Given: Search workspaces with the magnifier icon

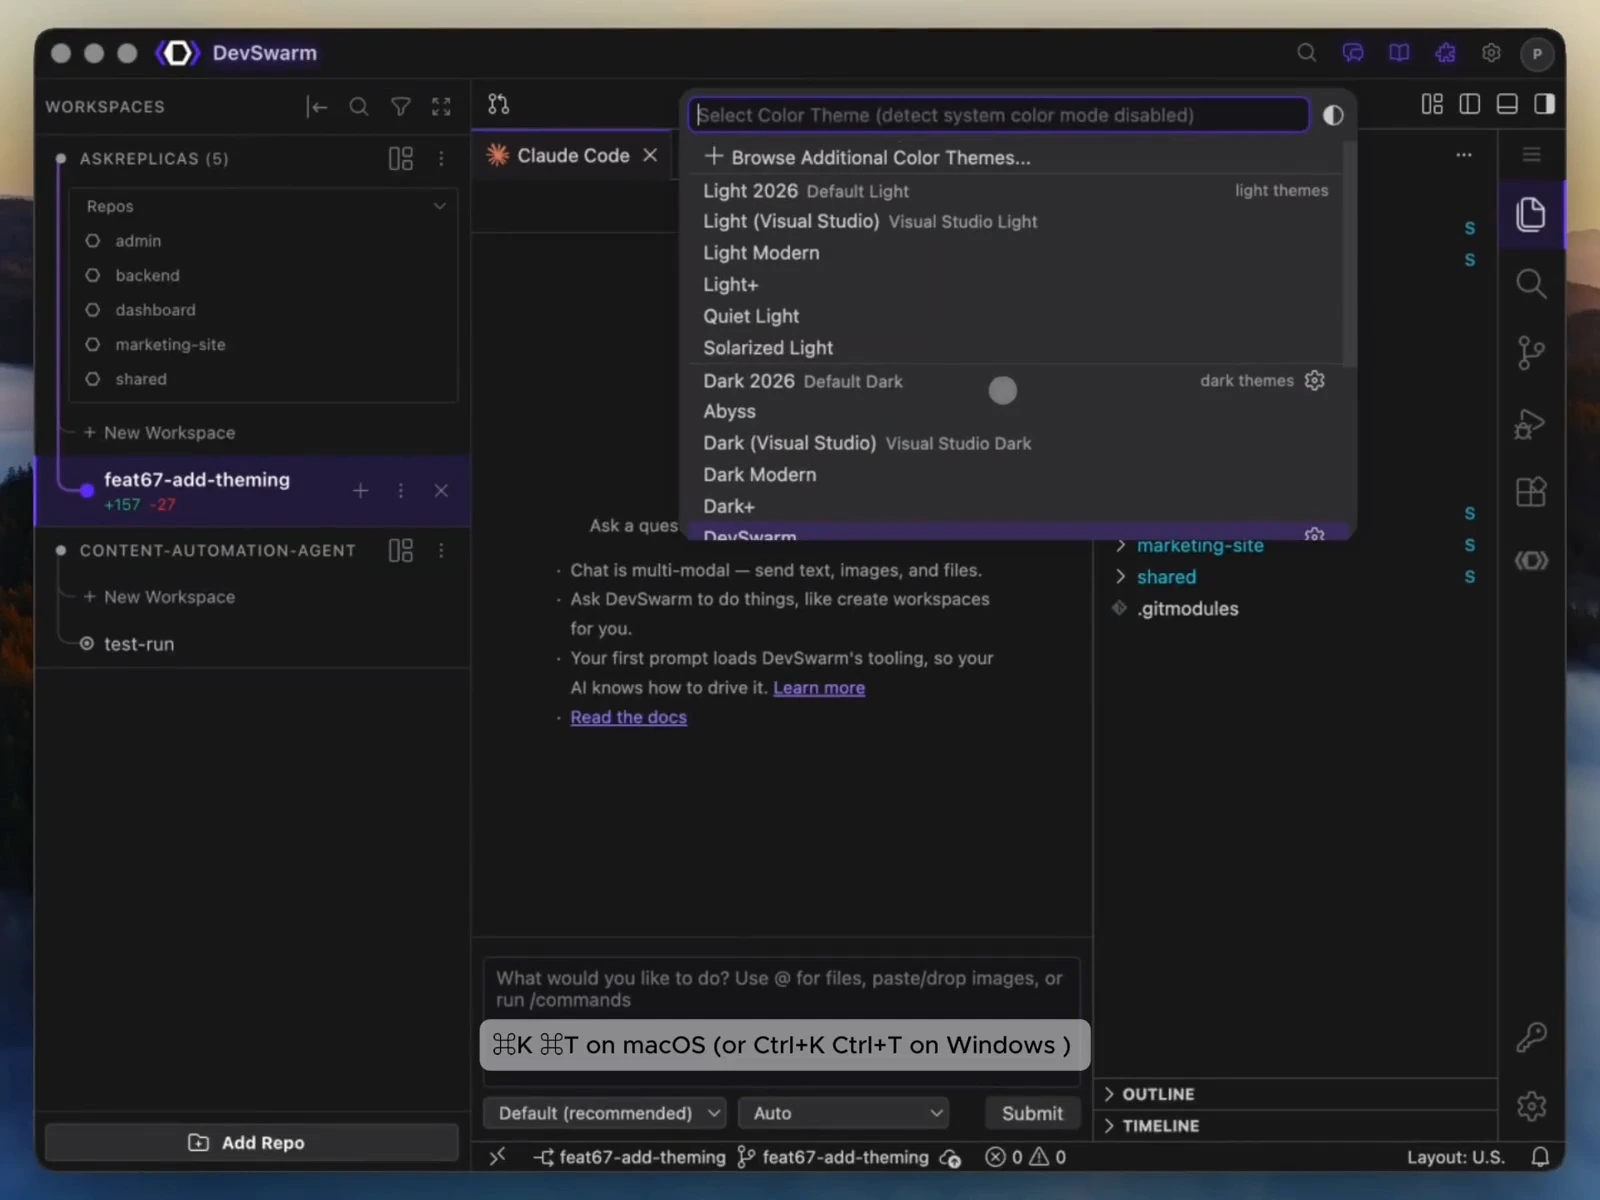Looking at the screenshot, I should pyautogui.click(x=359, y=106).
